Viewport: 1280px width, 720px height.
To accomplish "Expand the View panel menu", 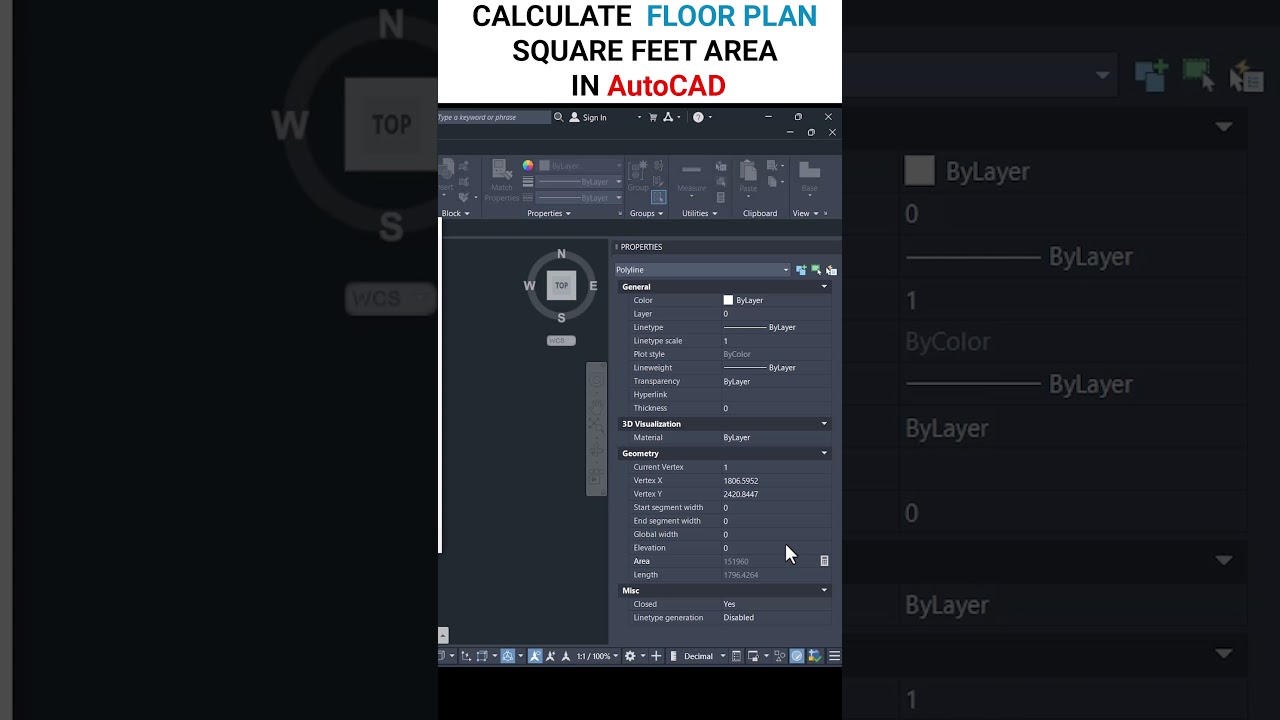I will tap(805, 213).
